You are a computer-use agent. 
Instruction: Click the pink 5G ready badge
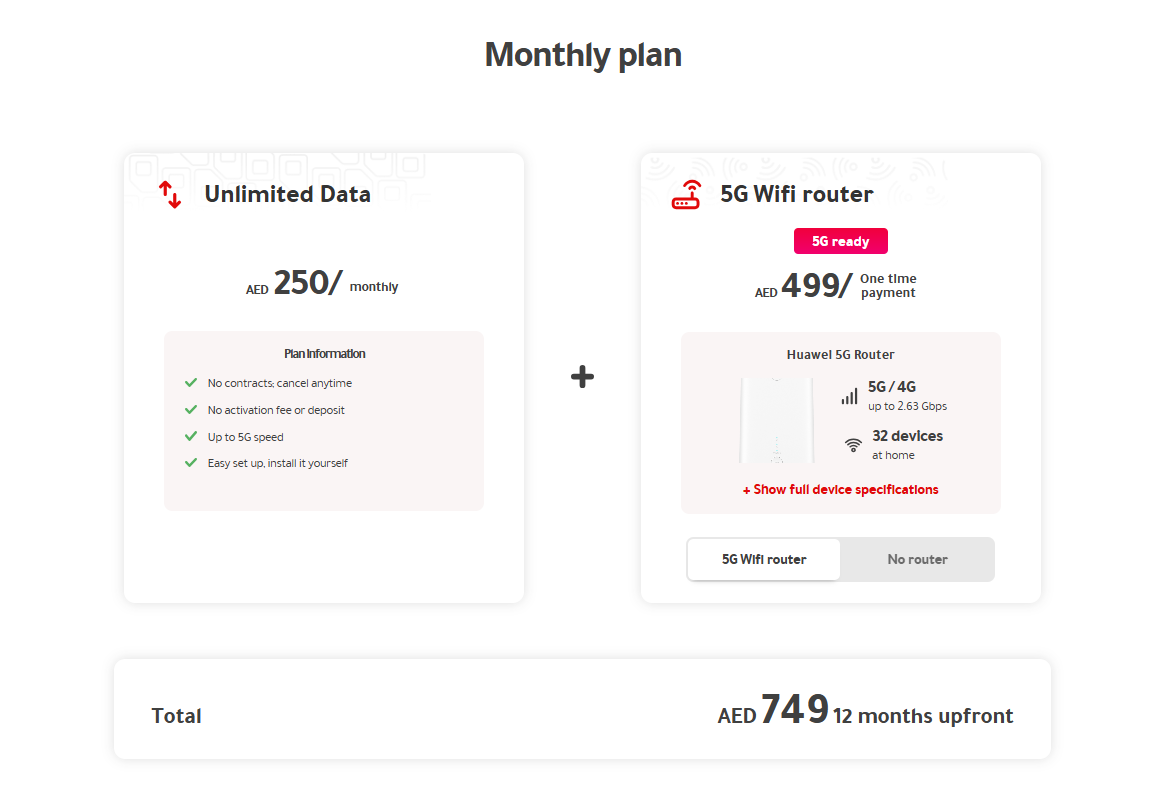click(x=840, y=241)
